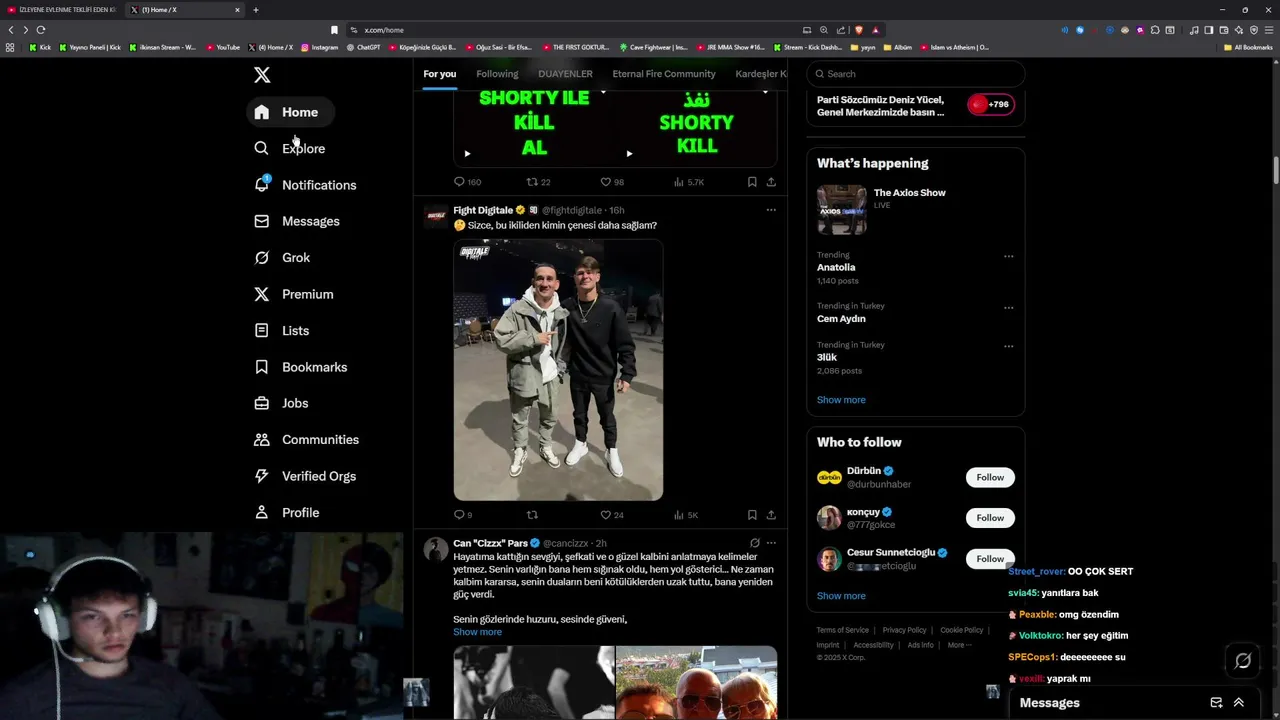Play the right SHORTY KILL video
1280x720 pixels.
pos(629,154)
